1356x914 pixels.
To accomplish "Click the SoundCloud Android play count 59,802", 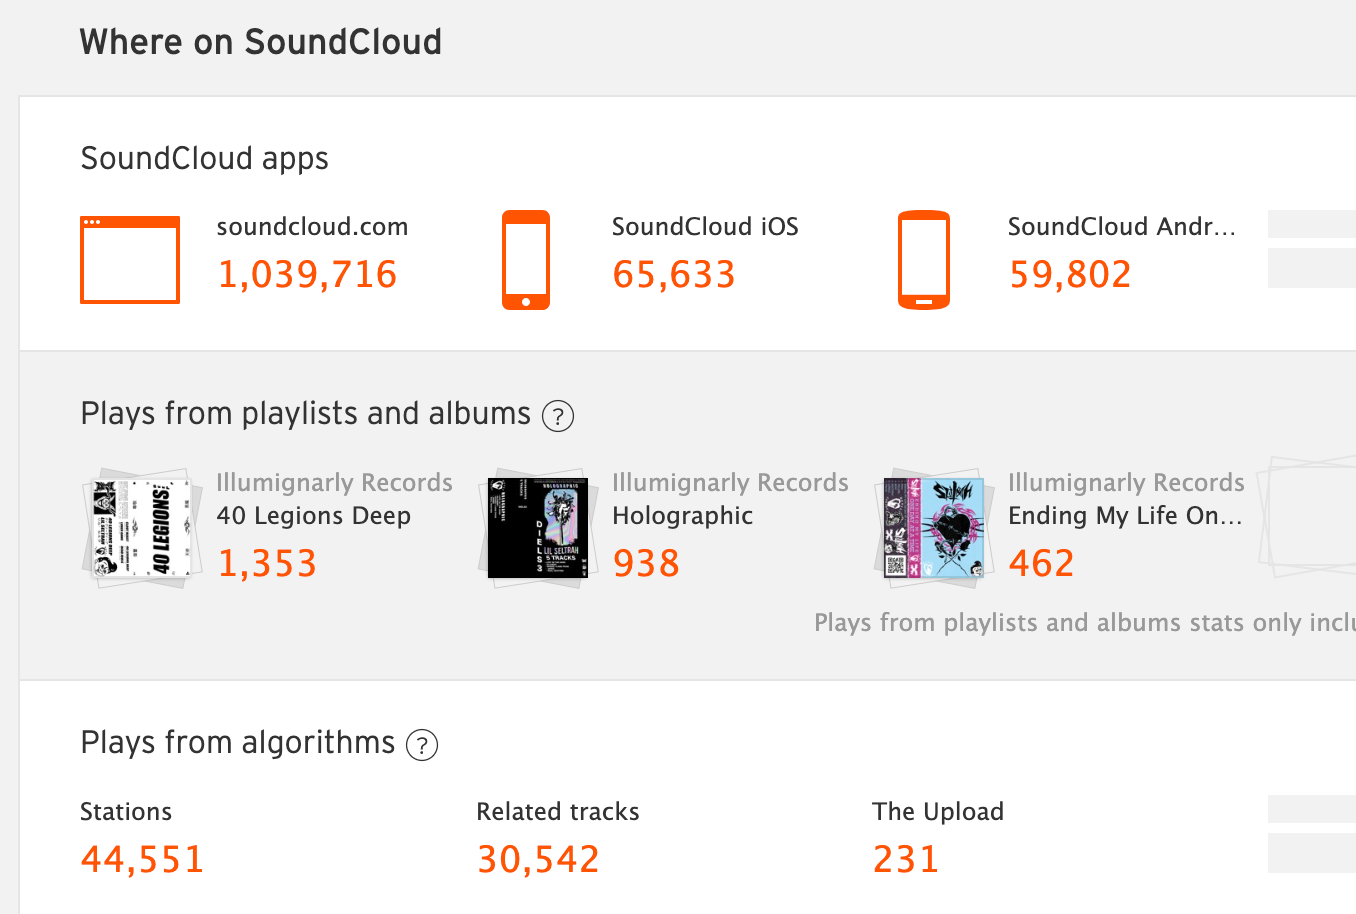I will click(1070, 275).
